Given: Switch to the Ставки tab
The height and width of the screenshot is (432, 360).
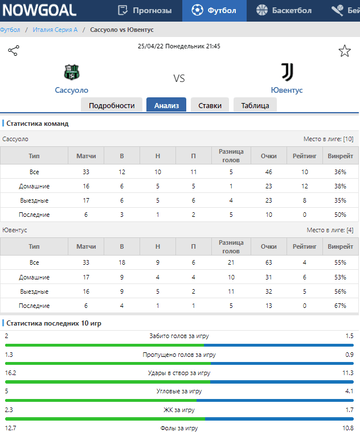Looking at the screenshot, I should tap(210, 105).
